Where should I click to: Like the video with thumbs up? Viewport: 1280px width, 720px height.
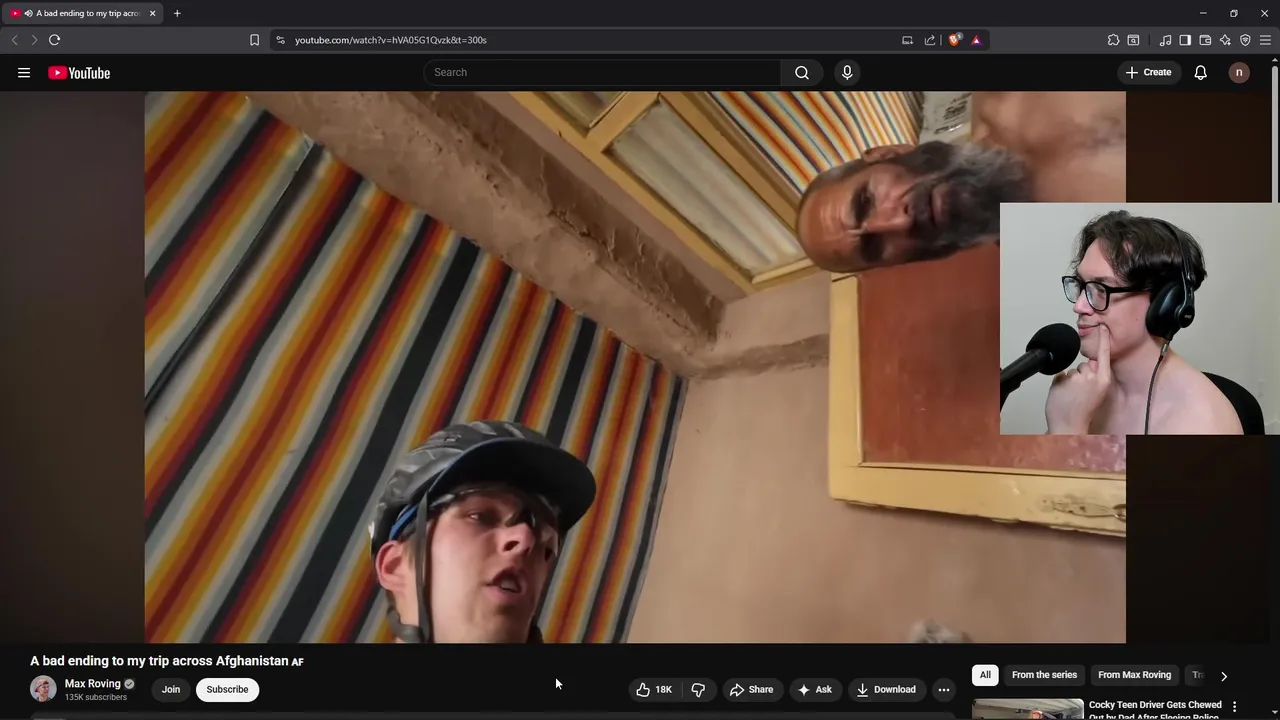[654, 689]
